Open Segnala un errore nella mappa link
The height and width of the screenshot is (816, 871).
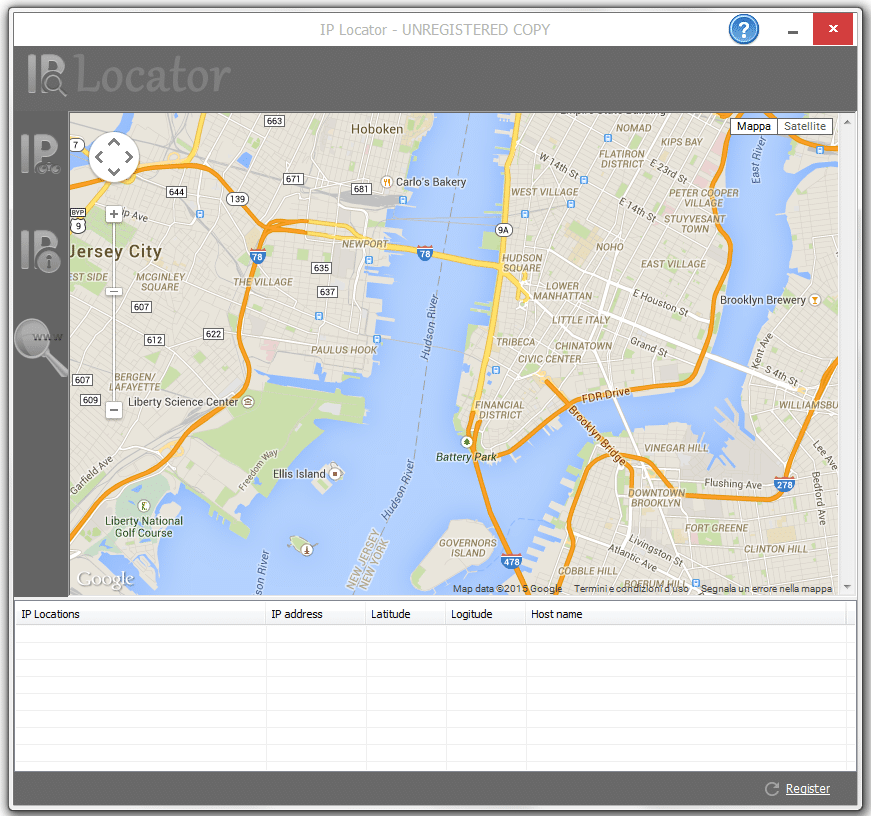(x=766, y=588)
